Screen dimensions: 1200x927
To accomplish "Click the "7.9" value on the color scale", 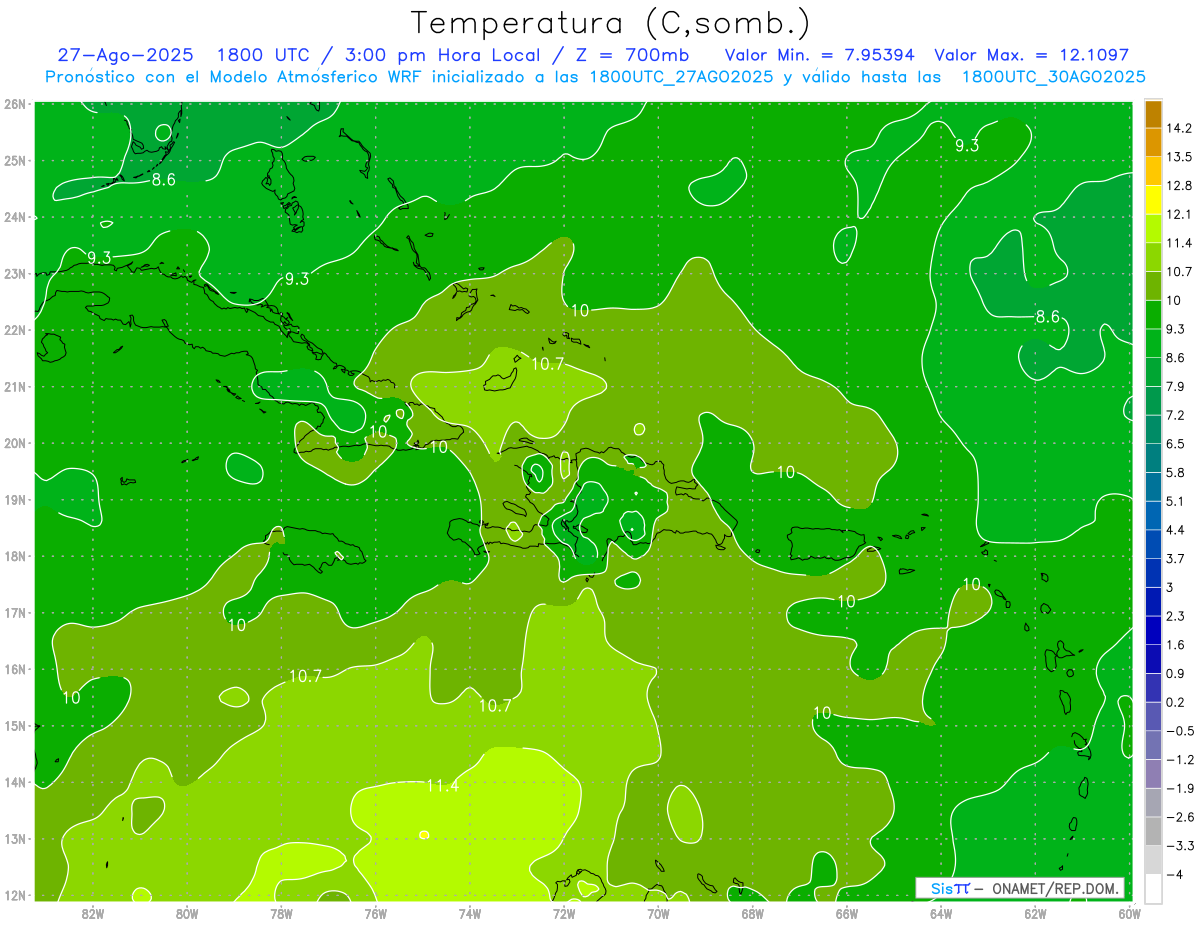I will pos(1176,386).
